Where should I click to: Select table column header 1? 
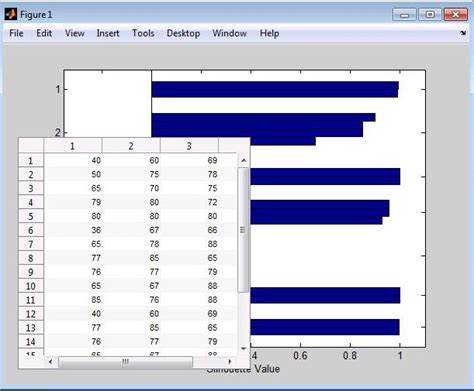(x=72, y=146)
